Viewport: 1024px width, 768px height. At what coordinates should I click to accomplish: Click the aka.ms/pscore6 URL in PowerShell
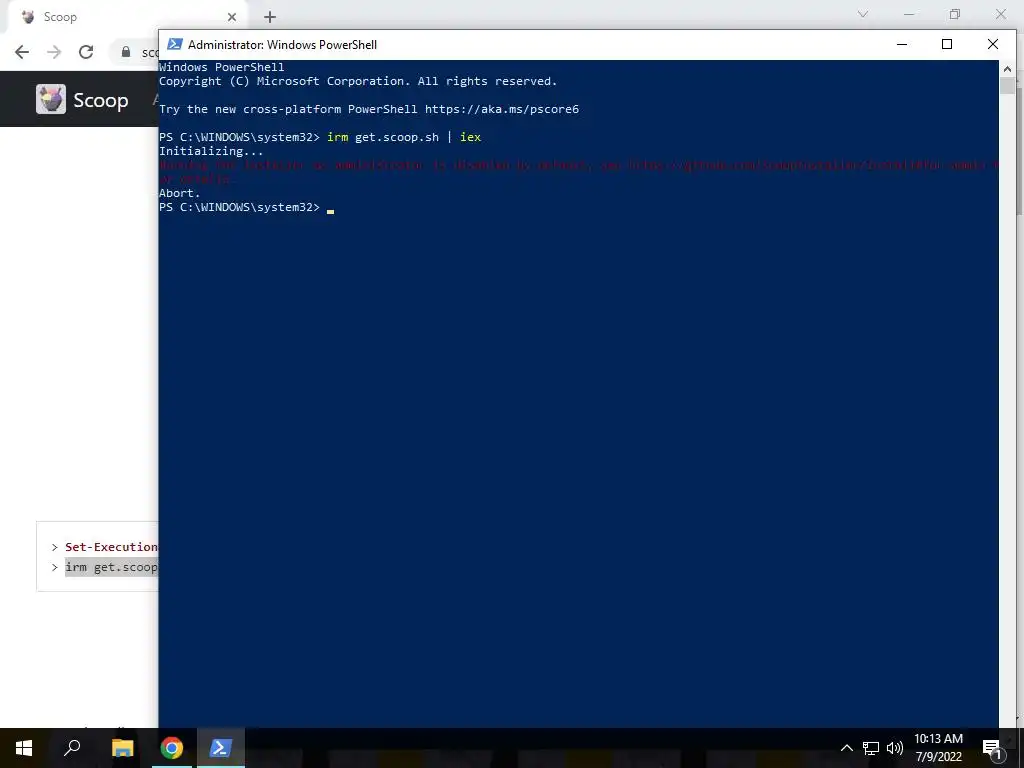[502, 109]
